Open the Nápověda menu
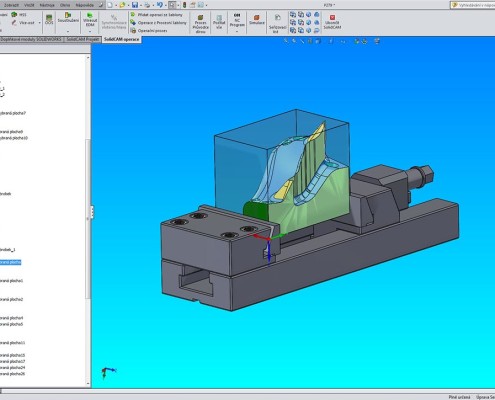This screenshot has width=495, height=400. click(84, 5)
